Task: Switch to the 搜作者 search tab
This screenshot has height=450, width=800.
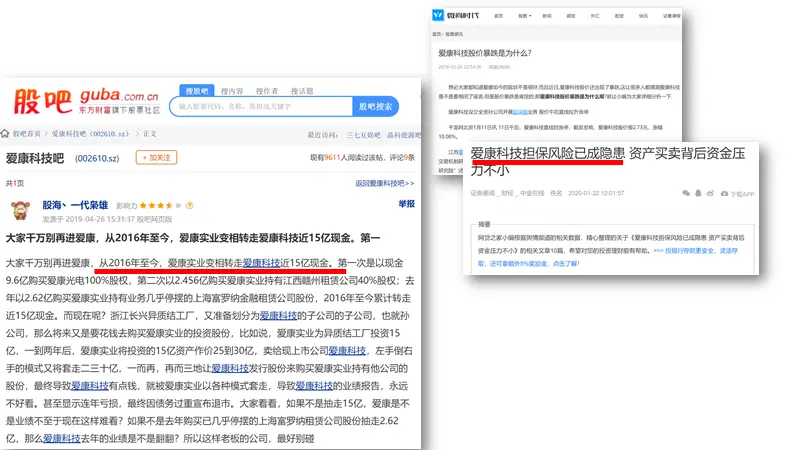Action: pos(266,90)
